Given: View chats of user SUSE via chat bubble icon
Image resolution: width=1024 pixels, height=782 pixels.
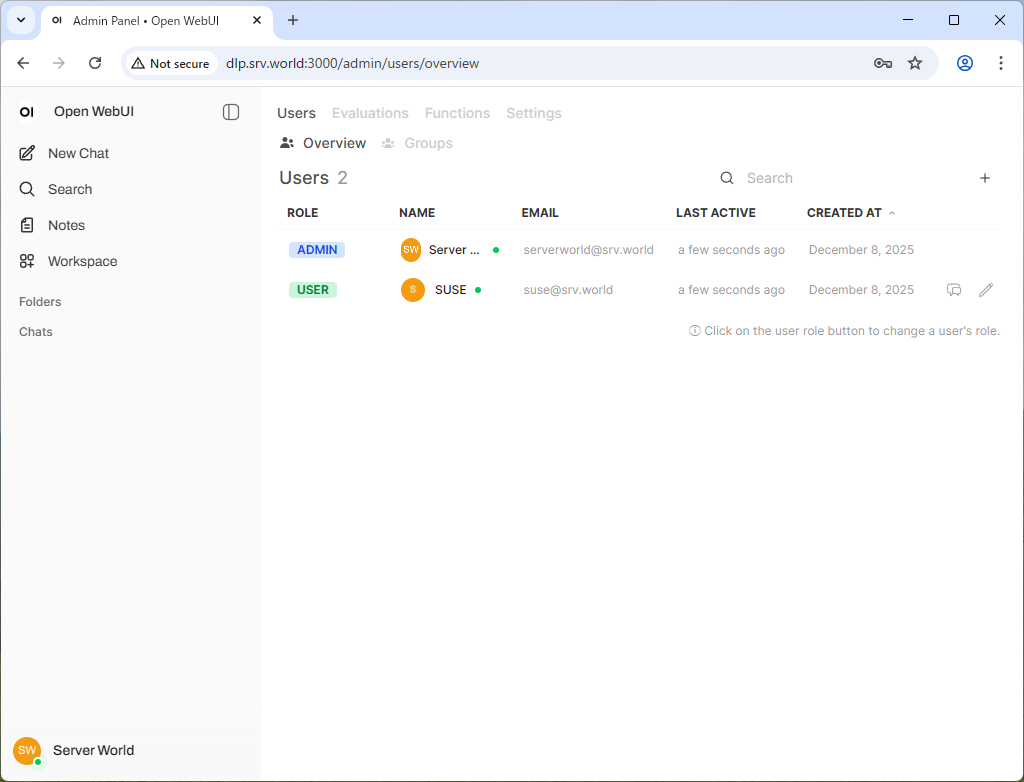Looking at the screenshot, I should pyautogui.click(x=953, y=289).
